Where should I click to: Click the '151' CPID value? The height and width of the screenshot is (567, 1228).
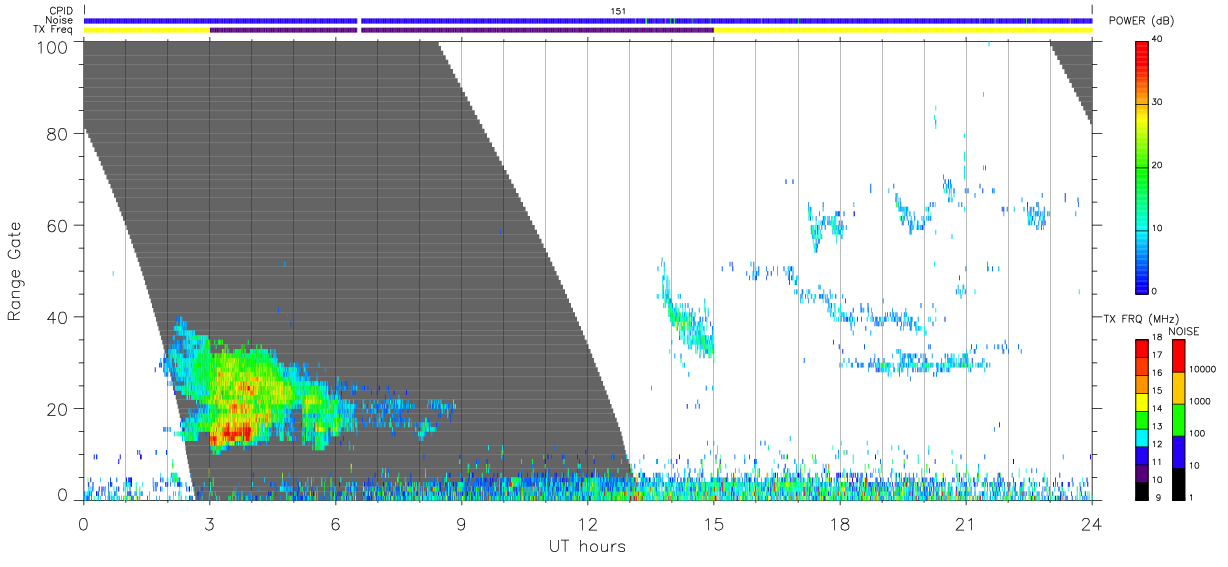click(618, 11)
